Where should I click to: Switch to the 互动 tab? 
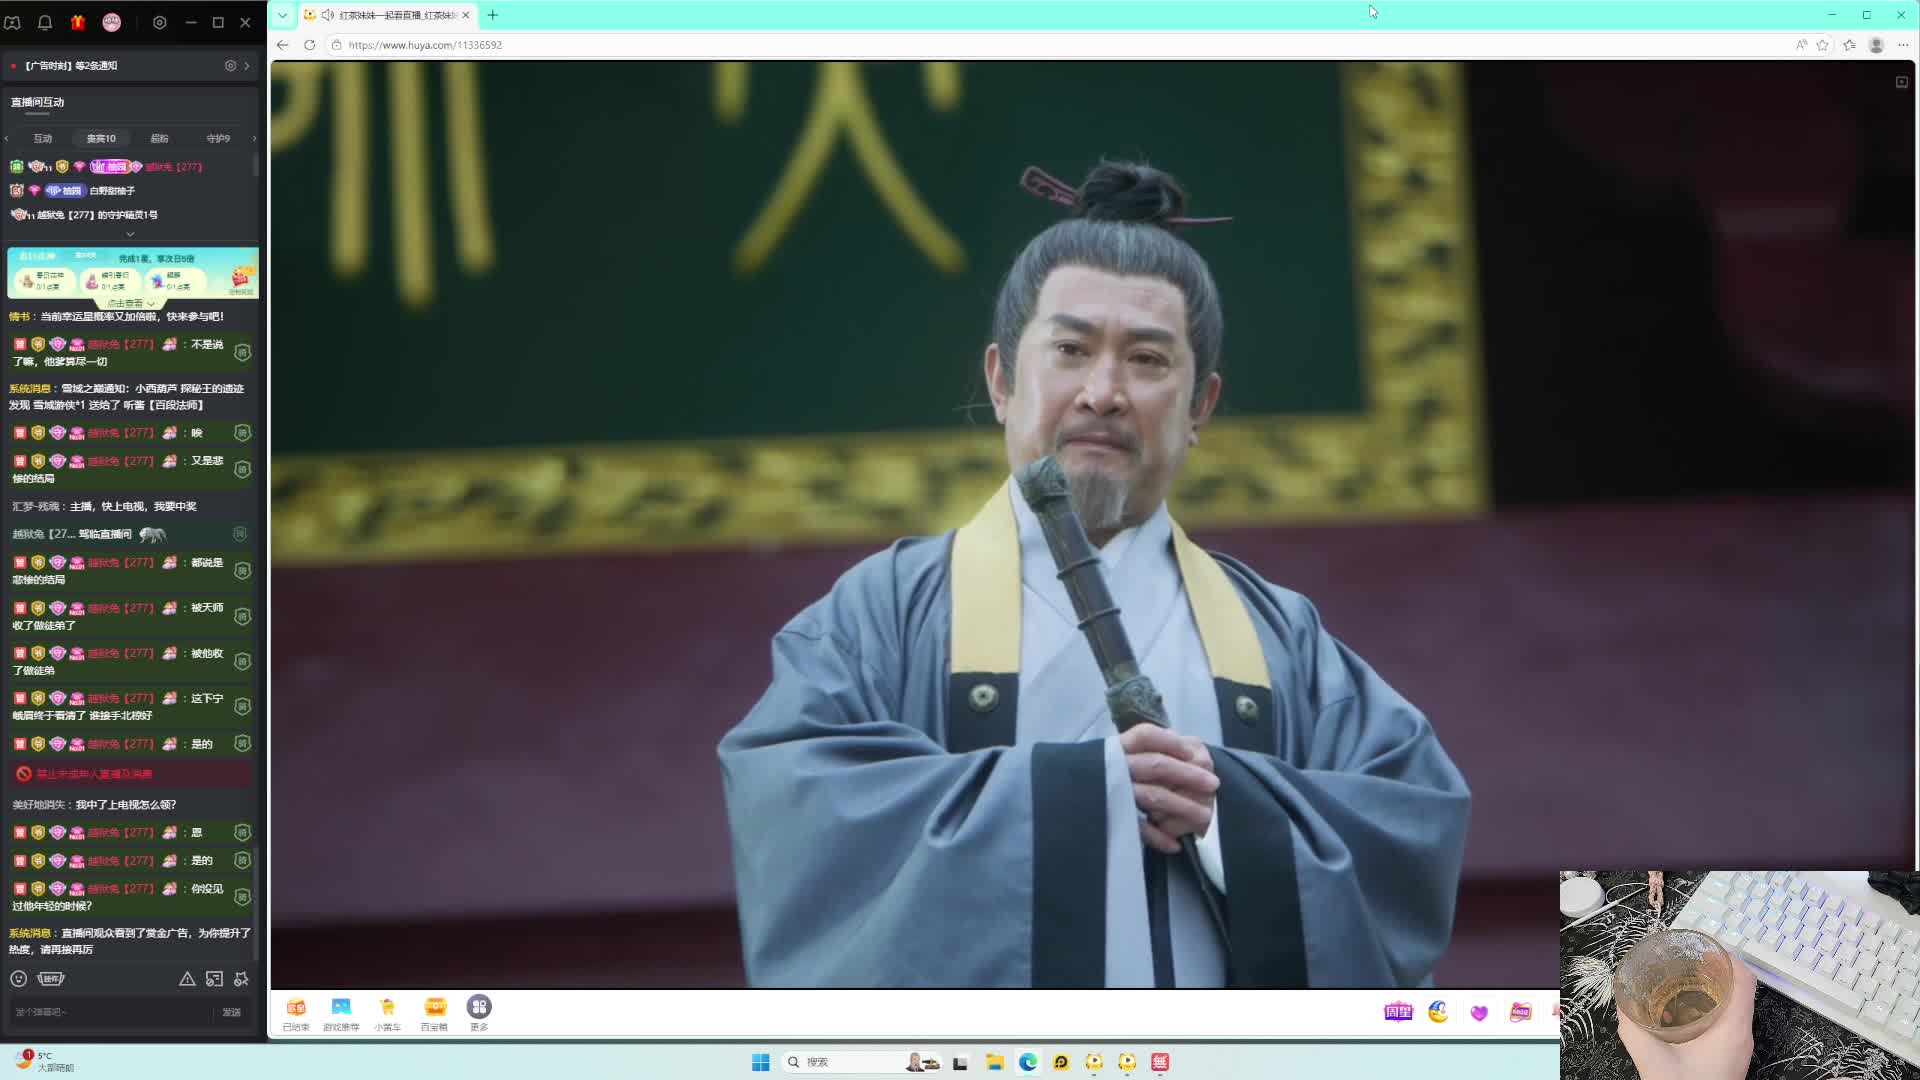pos(43,139)
